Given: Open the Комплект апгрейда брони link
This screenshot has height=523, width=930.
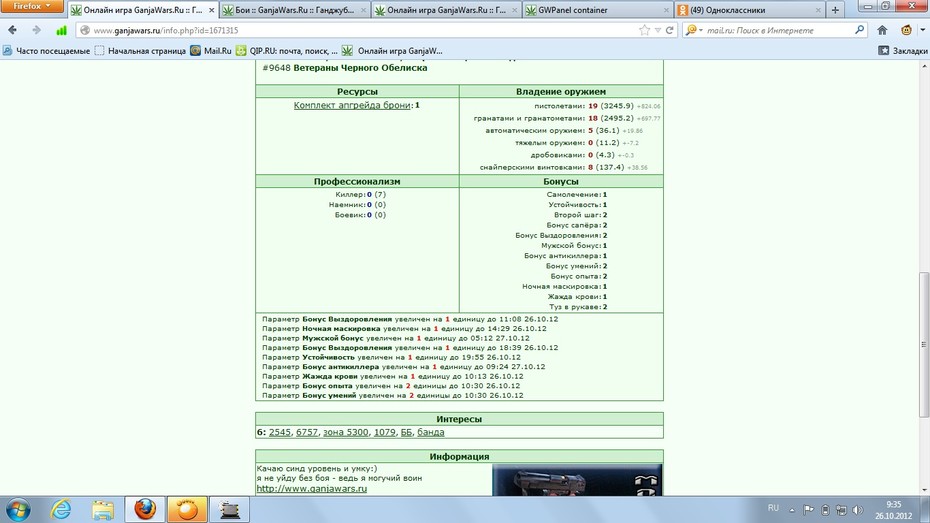Looking at the screenshot, I should tap(352, 105).
